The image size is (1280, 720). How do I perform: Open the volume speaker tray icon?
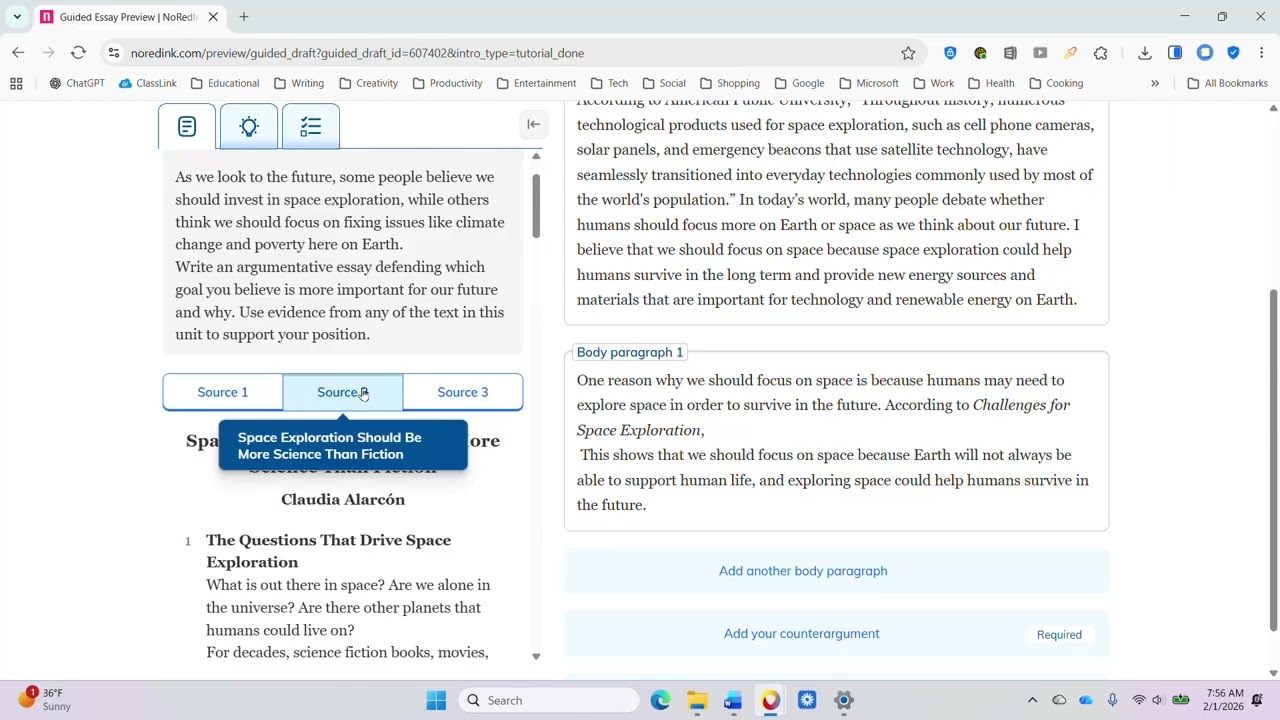(1158, 700)
